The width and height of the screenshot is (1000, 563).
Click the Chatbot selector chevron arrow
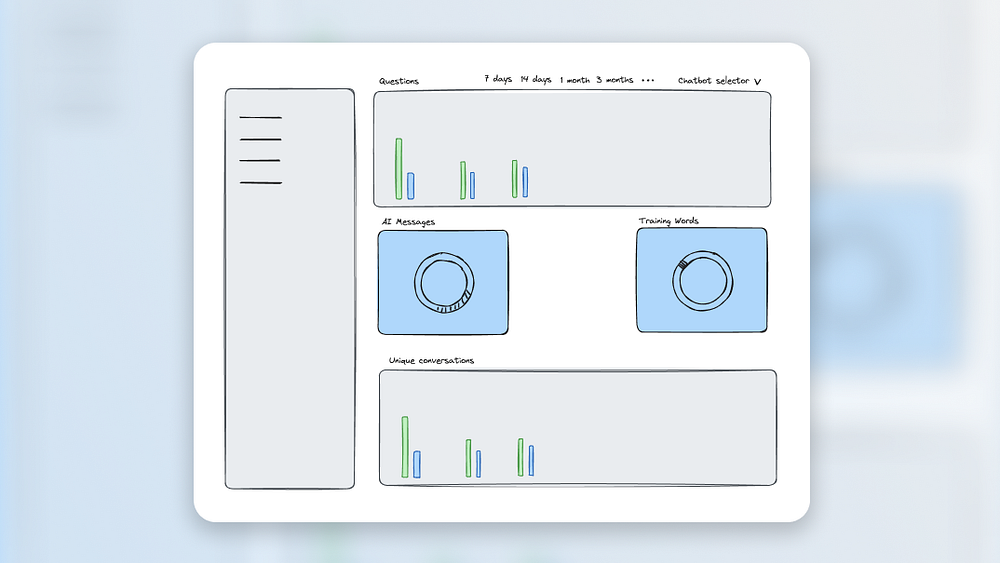click(758, 82)
